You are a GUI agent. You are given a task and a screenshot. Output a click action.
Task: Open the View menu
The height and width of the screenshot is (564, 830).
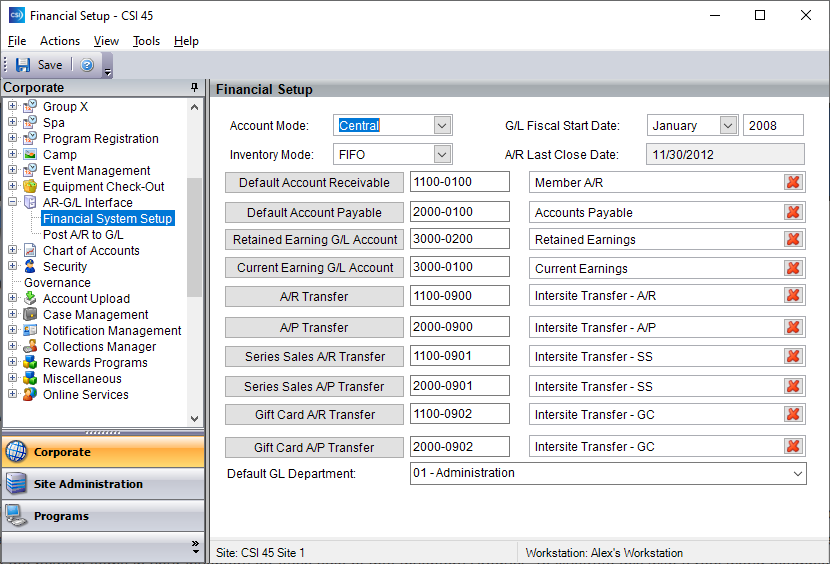click(106, 41)
